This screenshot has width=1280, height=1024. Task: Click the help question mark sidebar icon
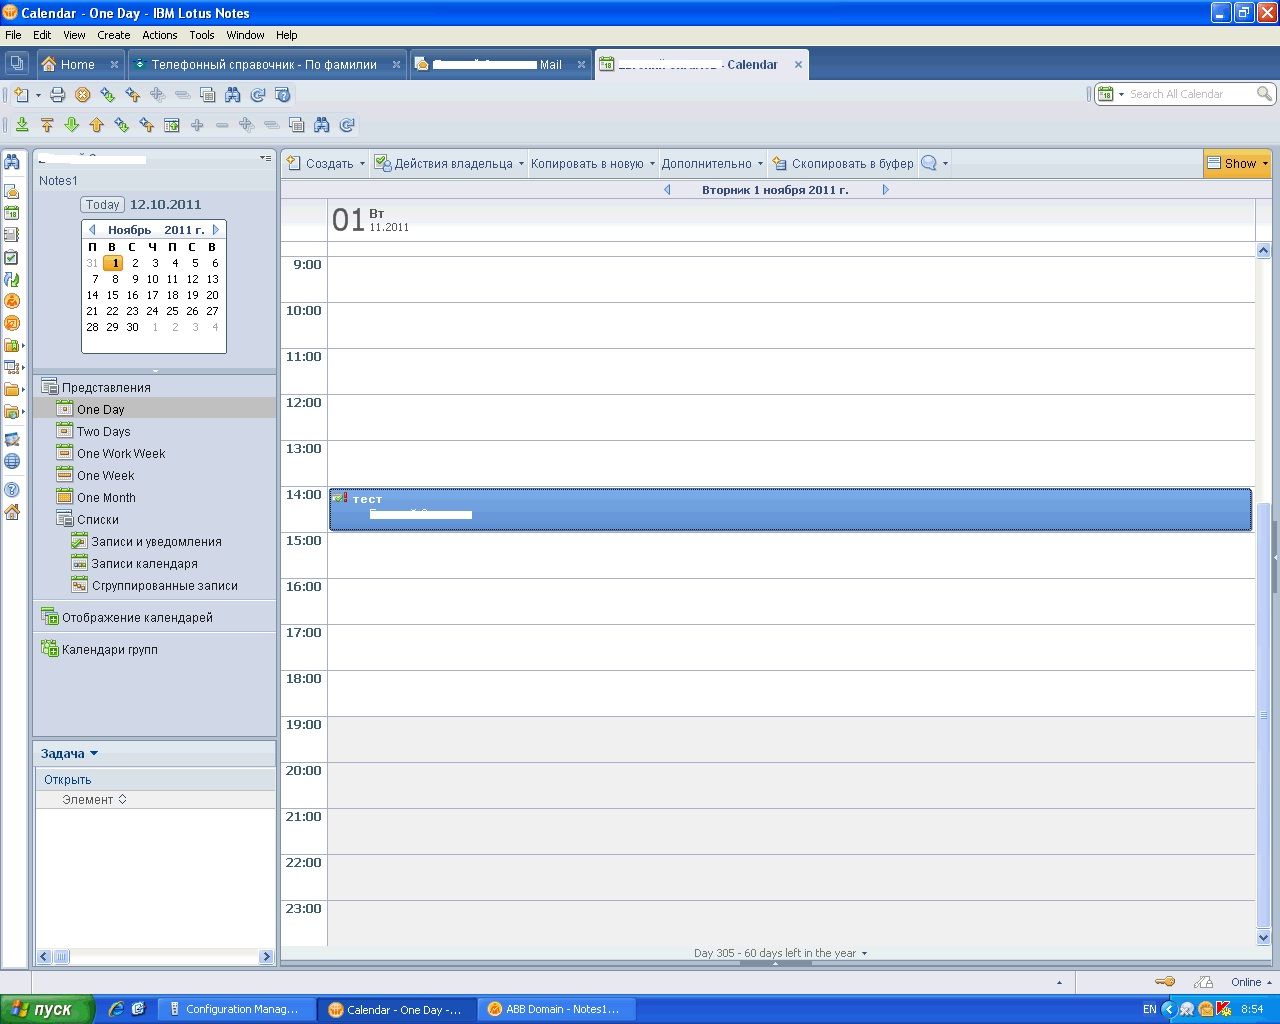pos(12,490)
